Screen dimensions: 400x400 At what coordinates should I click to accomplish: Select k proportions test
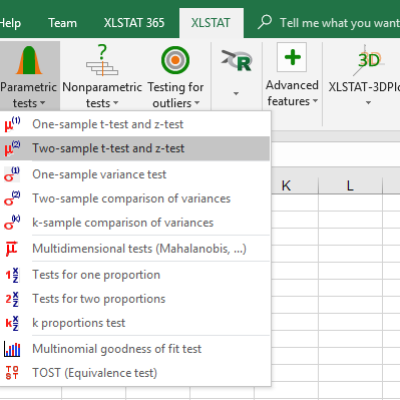click(x=135, y=323)
